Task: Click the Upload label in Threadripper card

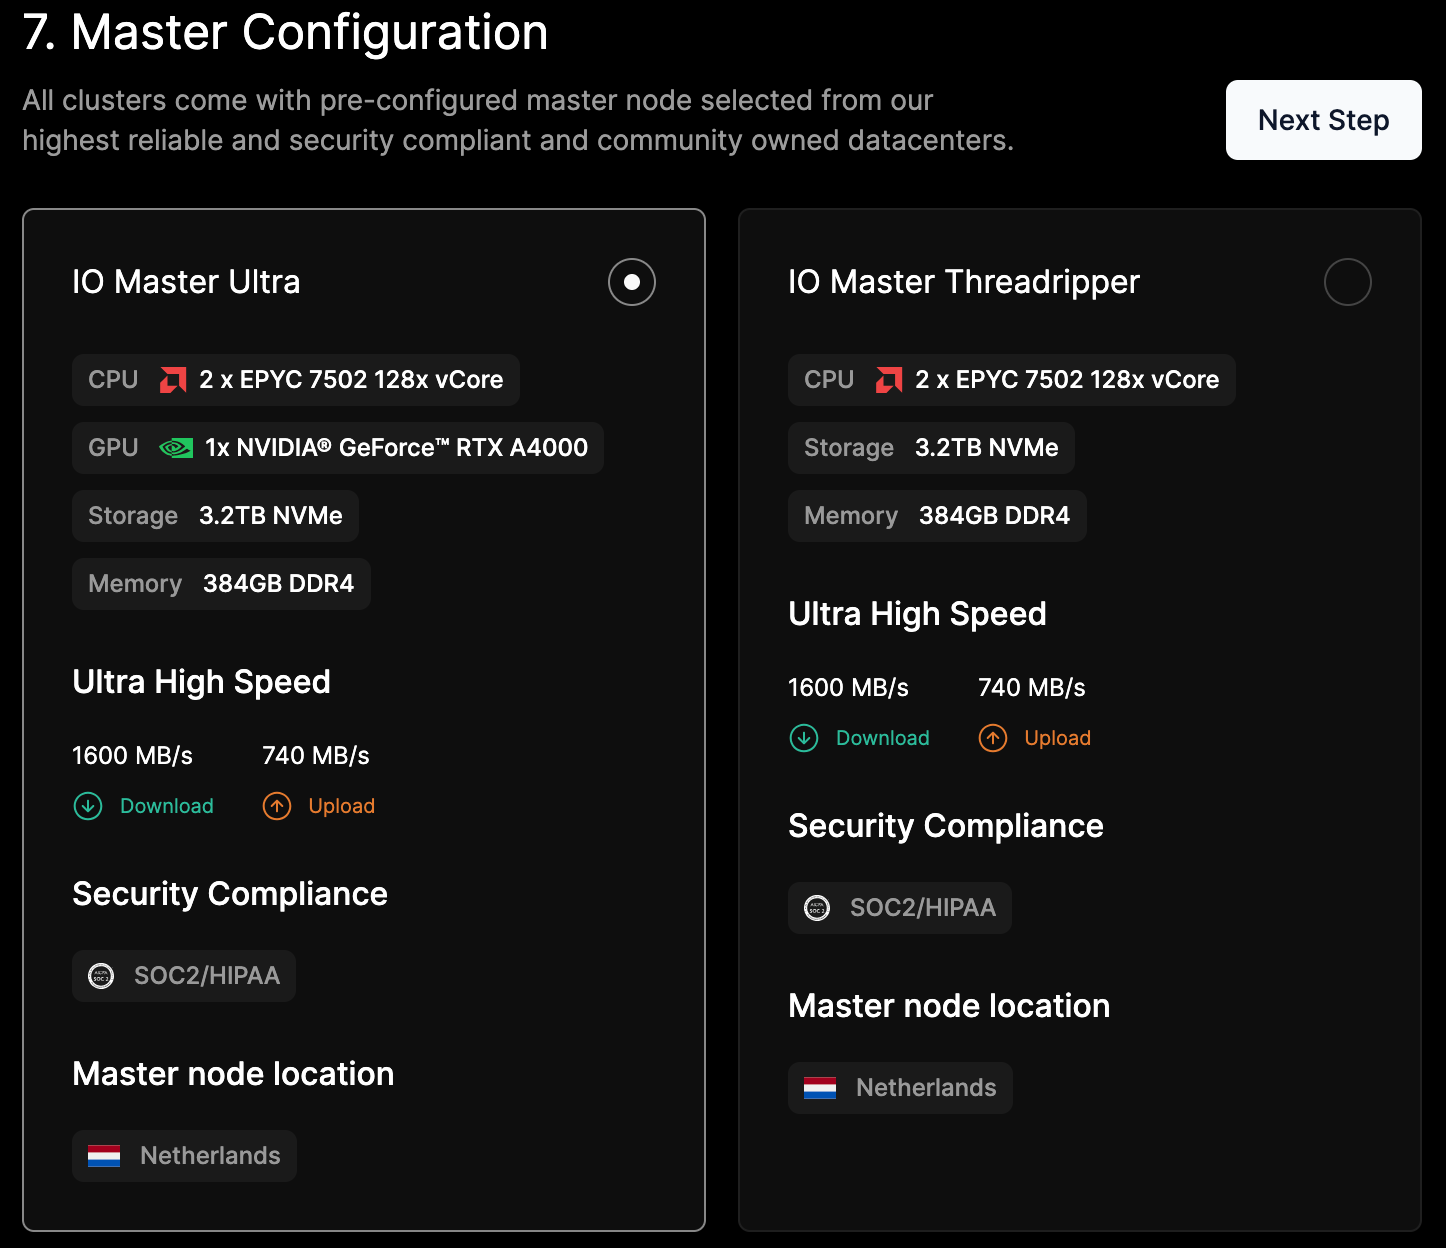Action: [x=1058, y=738]
